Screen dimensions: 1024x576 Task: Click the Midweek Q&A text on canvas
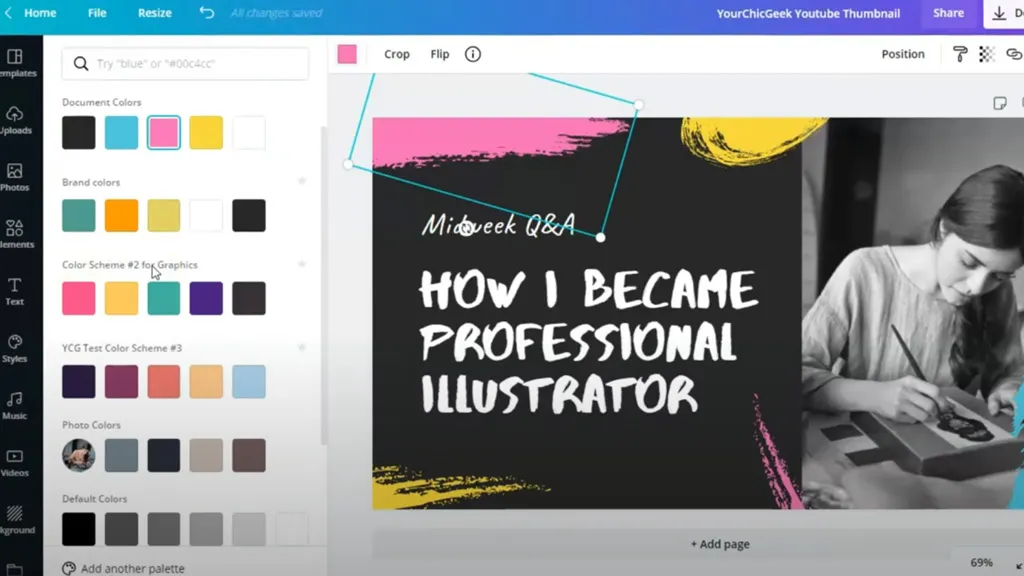pos(500,225)
